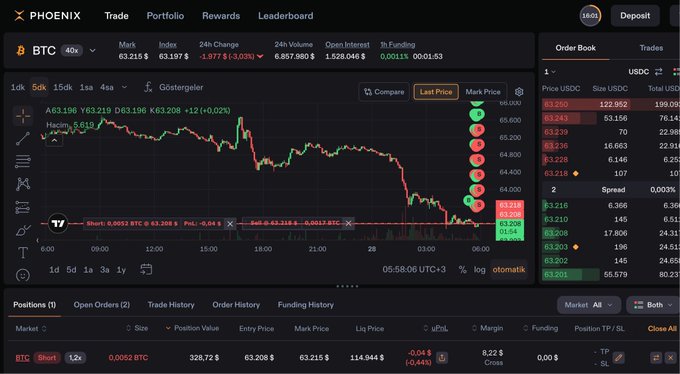The image size is (680, 374).
Task: Select the 1sa timeframe
Action: point(86,87)
